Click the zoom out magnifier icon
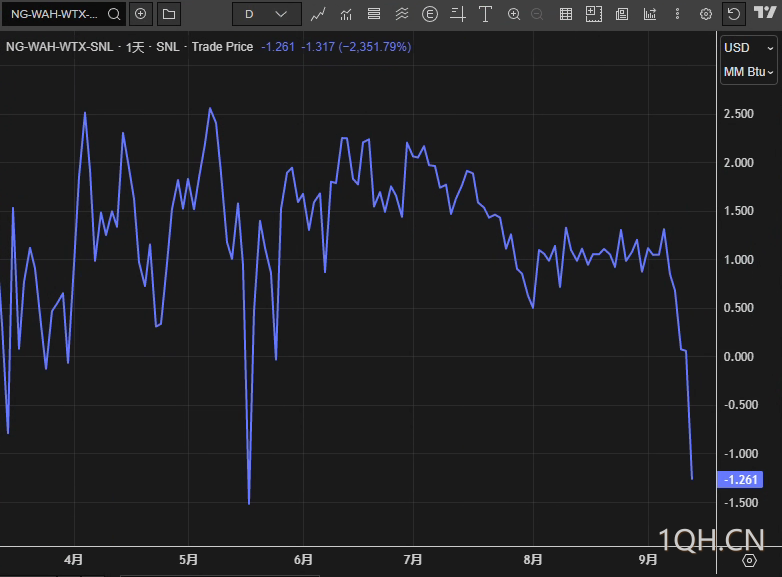The height and width of the screenshot is (577, 782). pyautogui.click(x=537, y=14)
